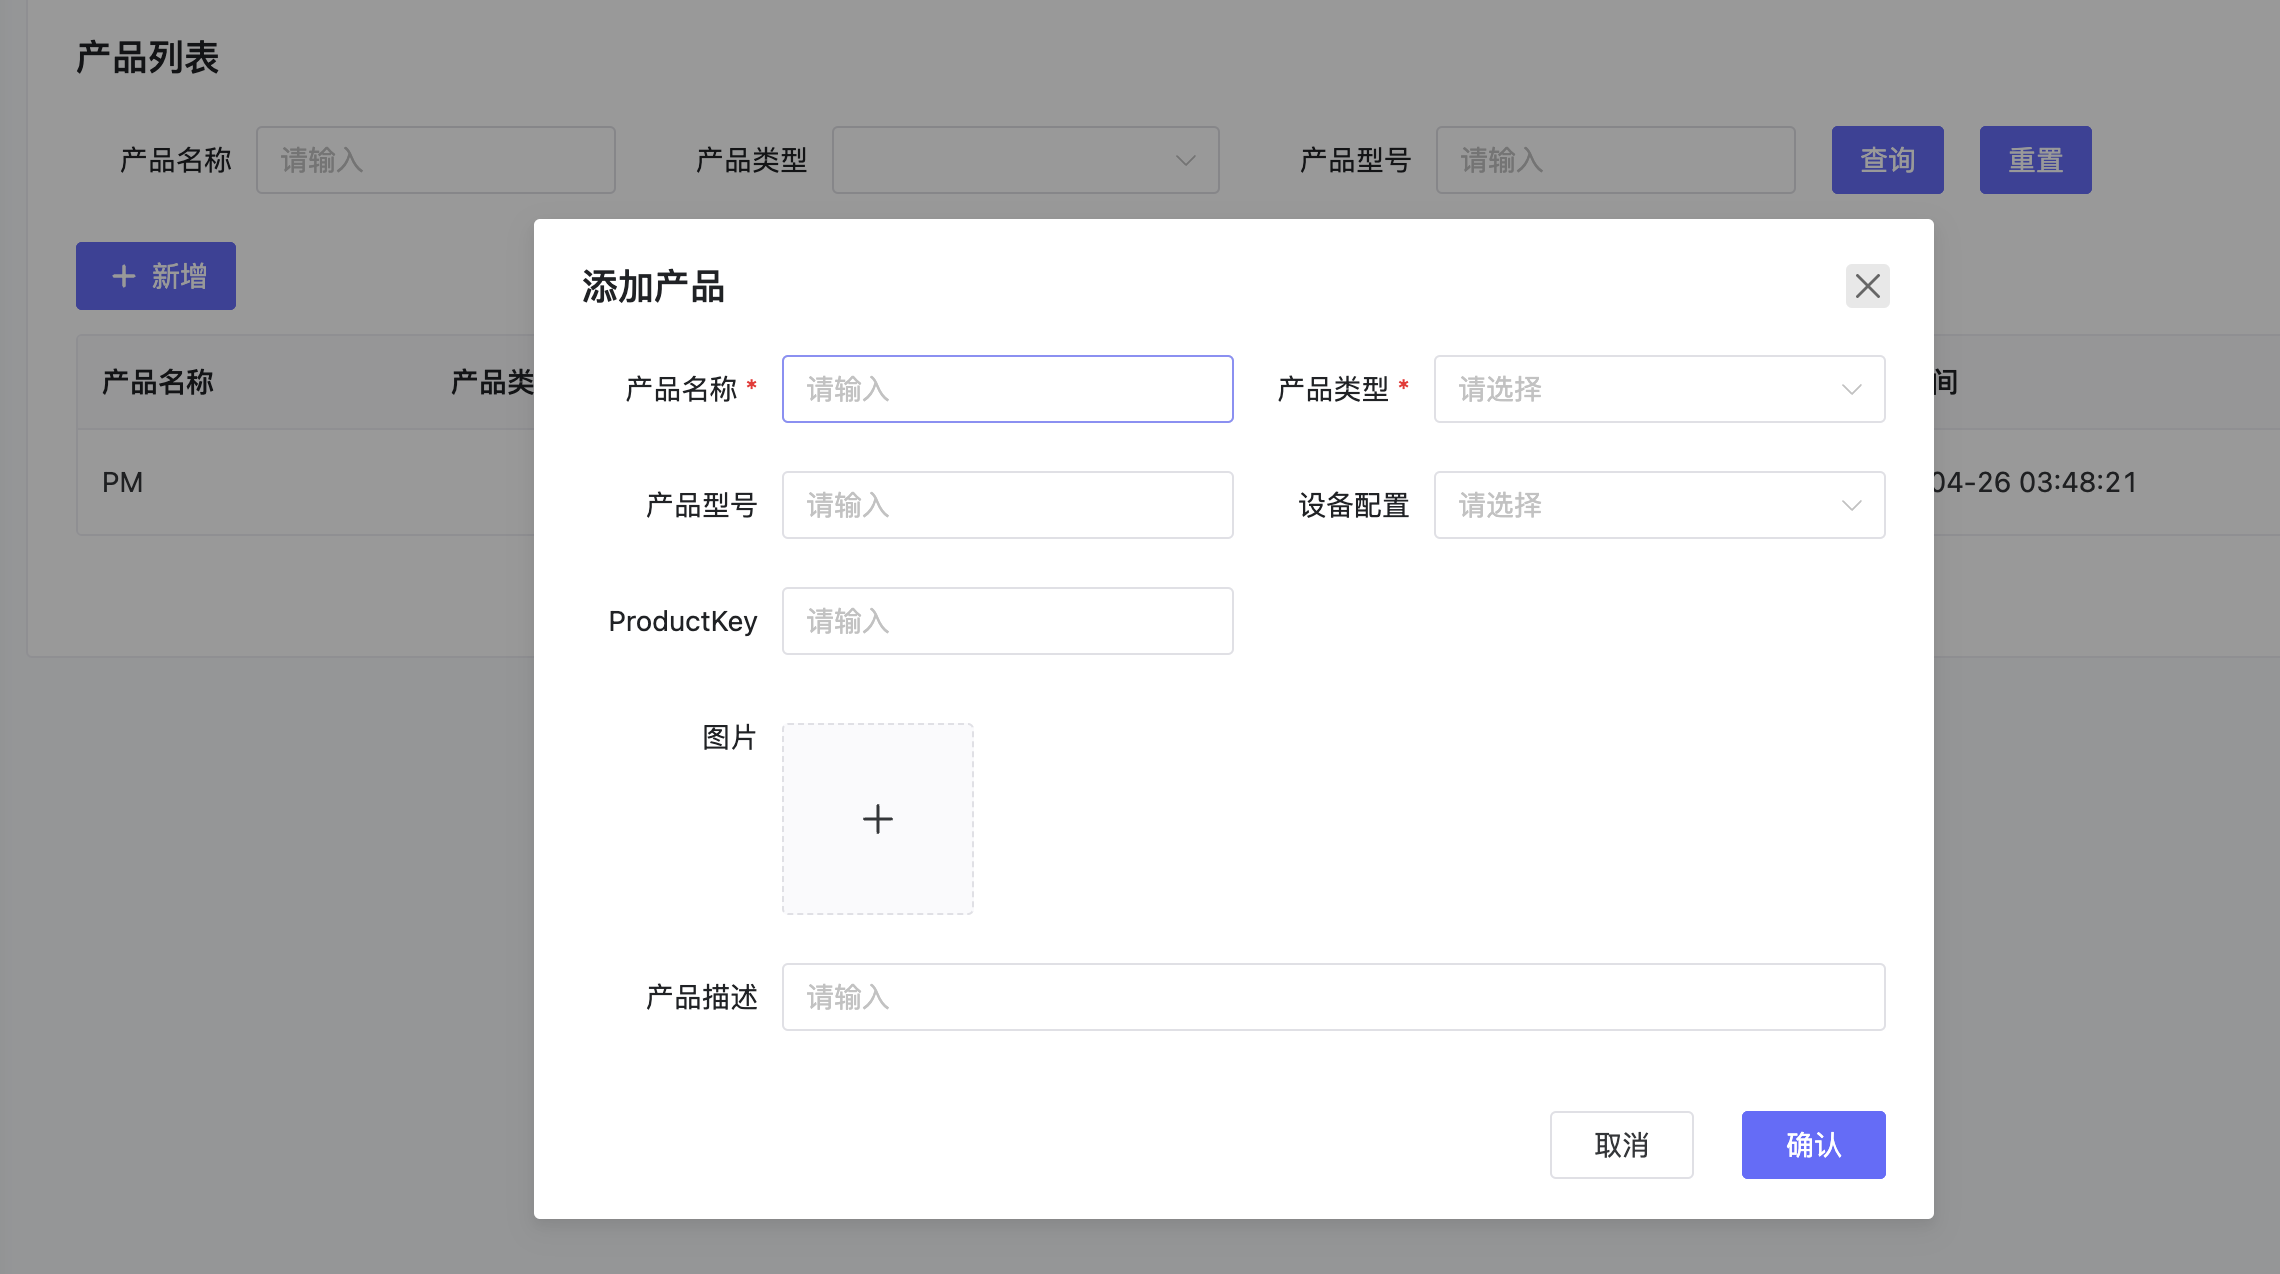Image resolution: width=2280 pixels, height=1274 pixels.
Task: Click the plus icon on the 新增 button
Action: [122, 276]
